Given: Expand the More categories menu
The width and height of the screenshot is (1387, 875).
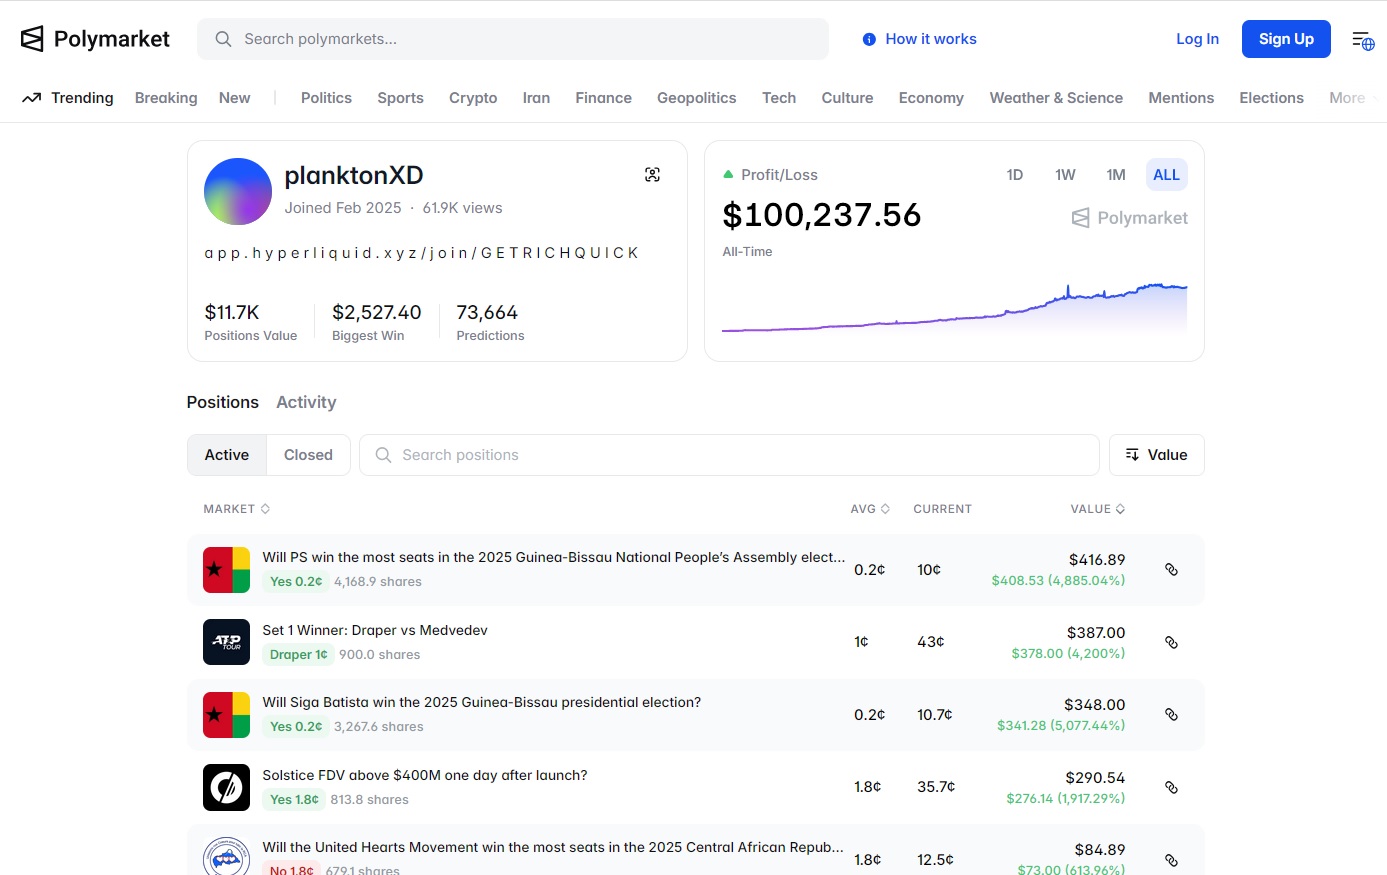Looking at the screenshot, I should pos(1352,98).
